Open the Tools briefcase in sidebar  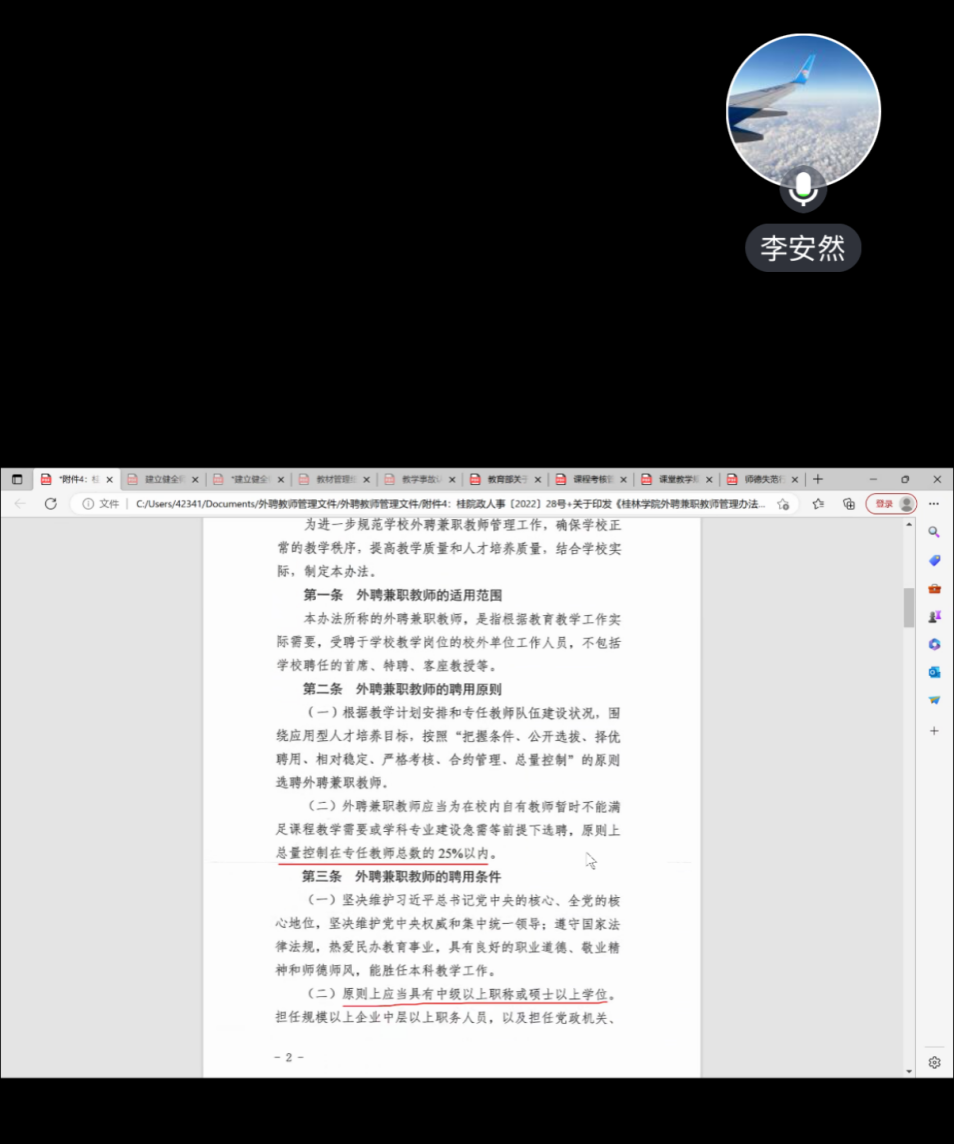click(934, 588)
